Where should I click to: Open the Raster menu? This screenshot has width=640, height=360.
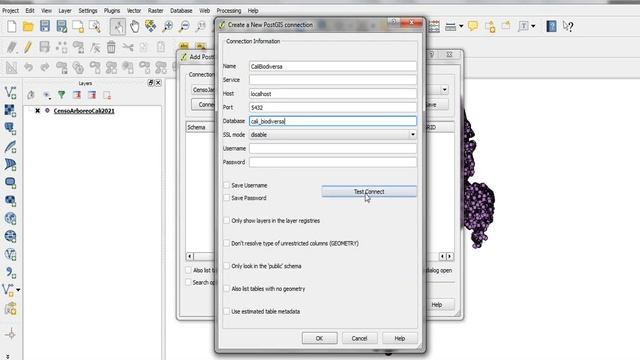pos(156,11)
